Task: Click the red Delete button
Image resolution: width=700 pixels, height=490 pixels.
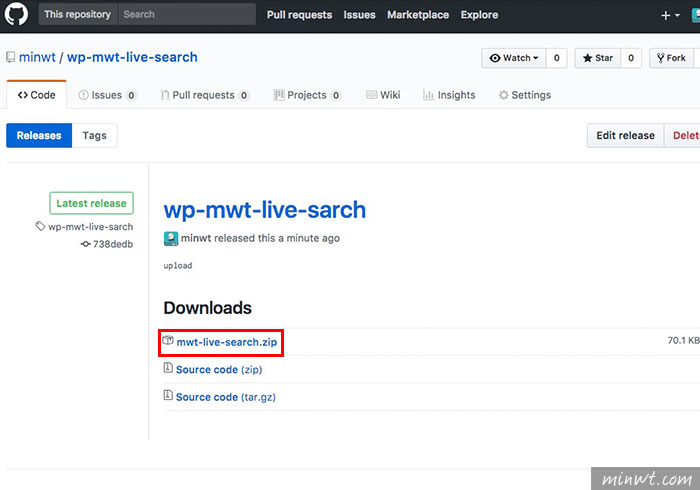Action: click(683, 135)
